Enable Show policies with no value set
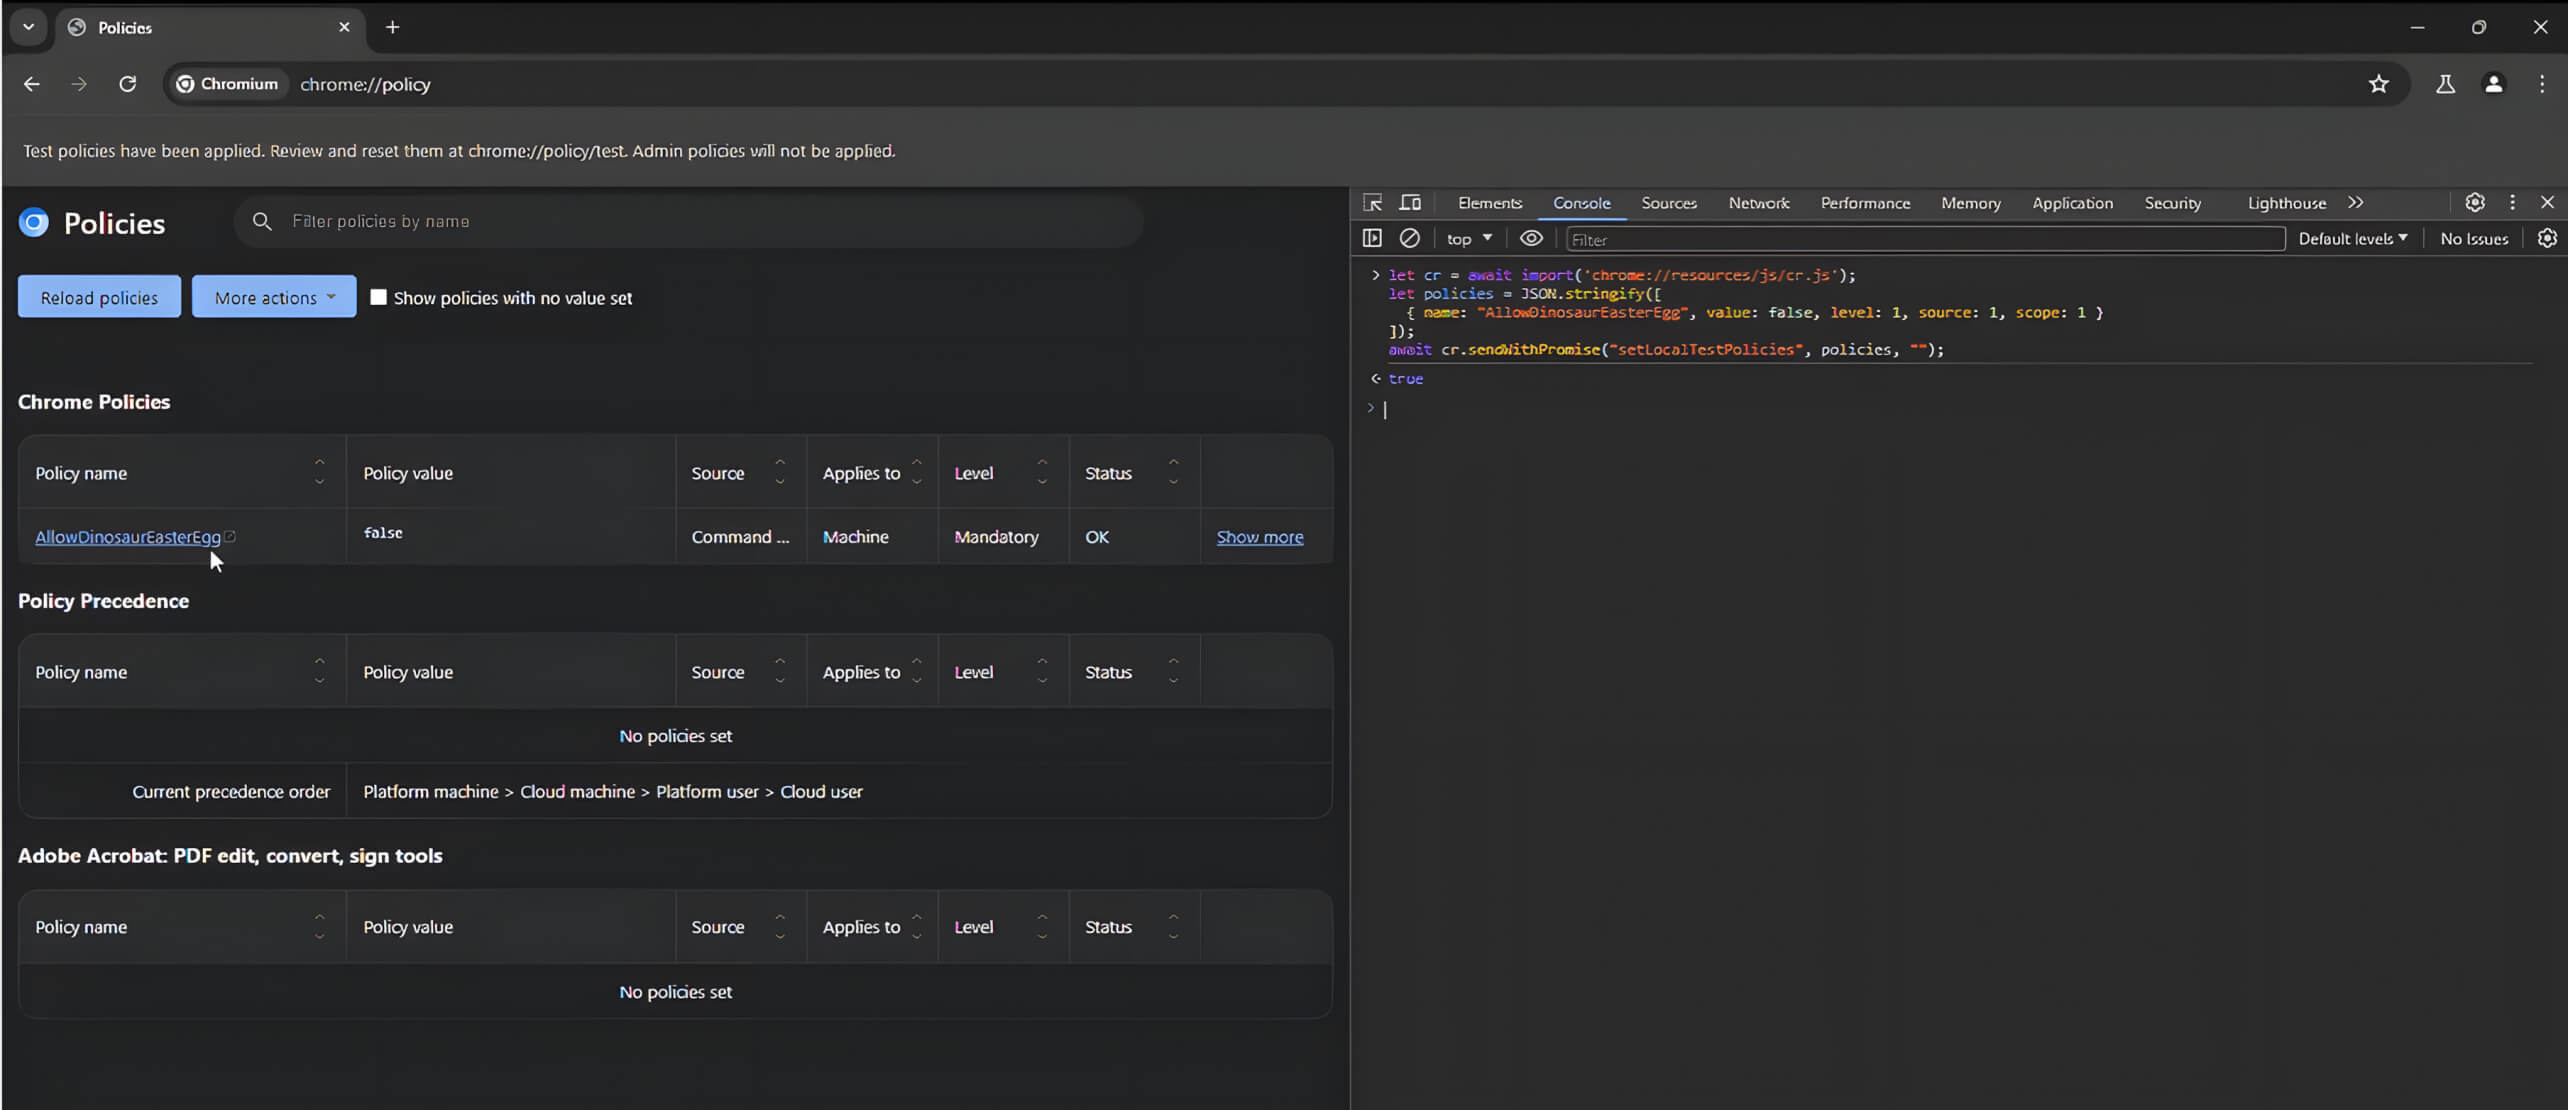The image size is (2568, 1110). coord(379,297)
